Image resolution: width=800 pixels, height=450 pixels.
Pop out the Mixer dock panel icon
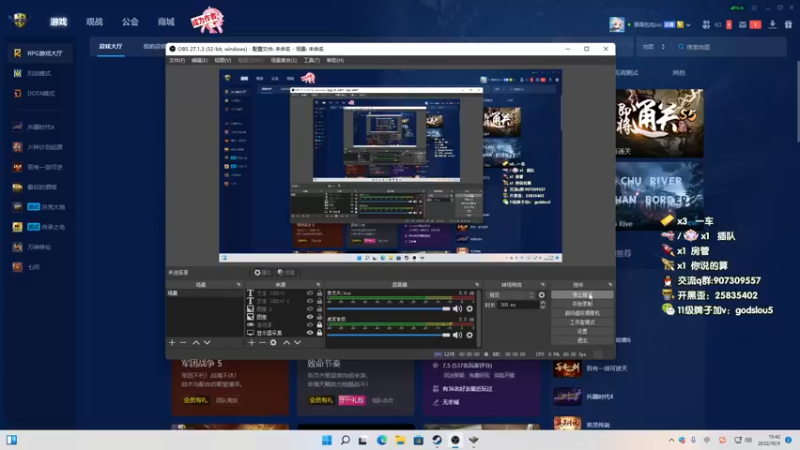click(477, 285)
